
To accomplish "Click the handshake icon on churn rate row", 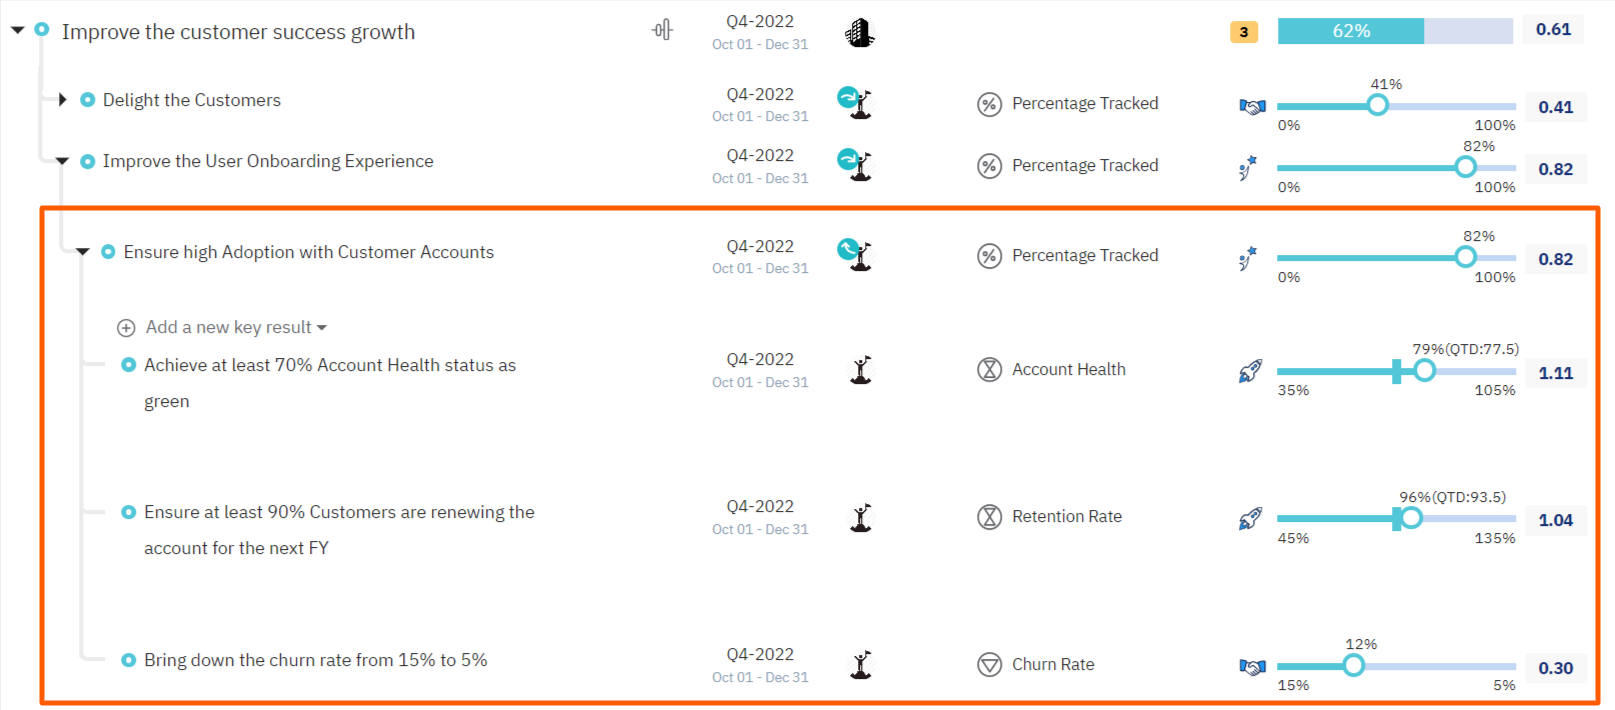I will click(1252, 667).
